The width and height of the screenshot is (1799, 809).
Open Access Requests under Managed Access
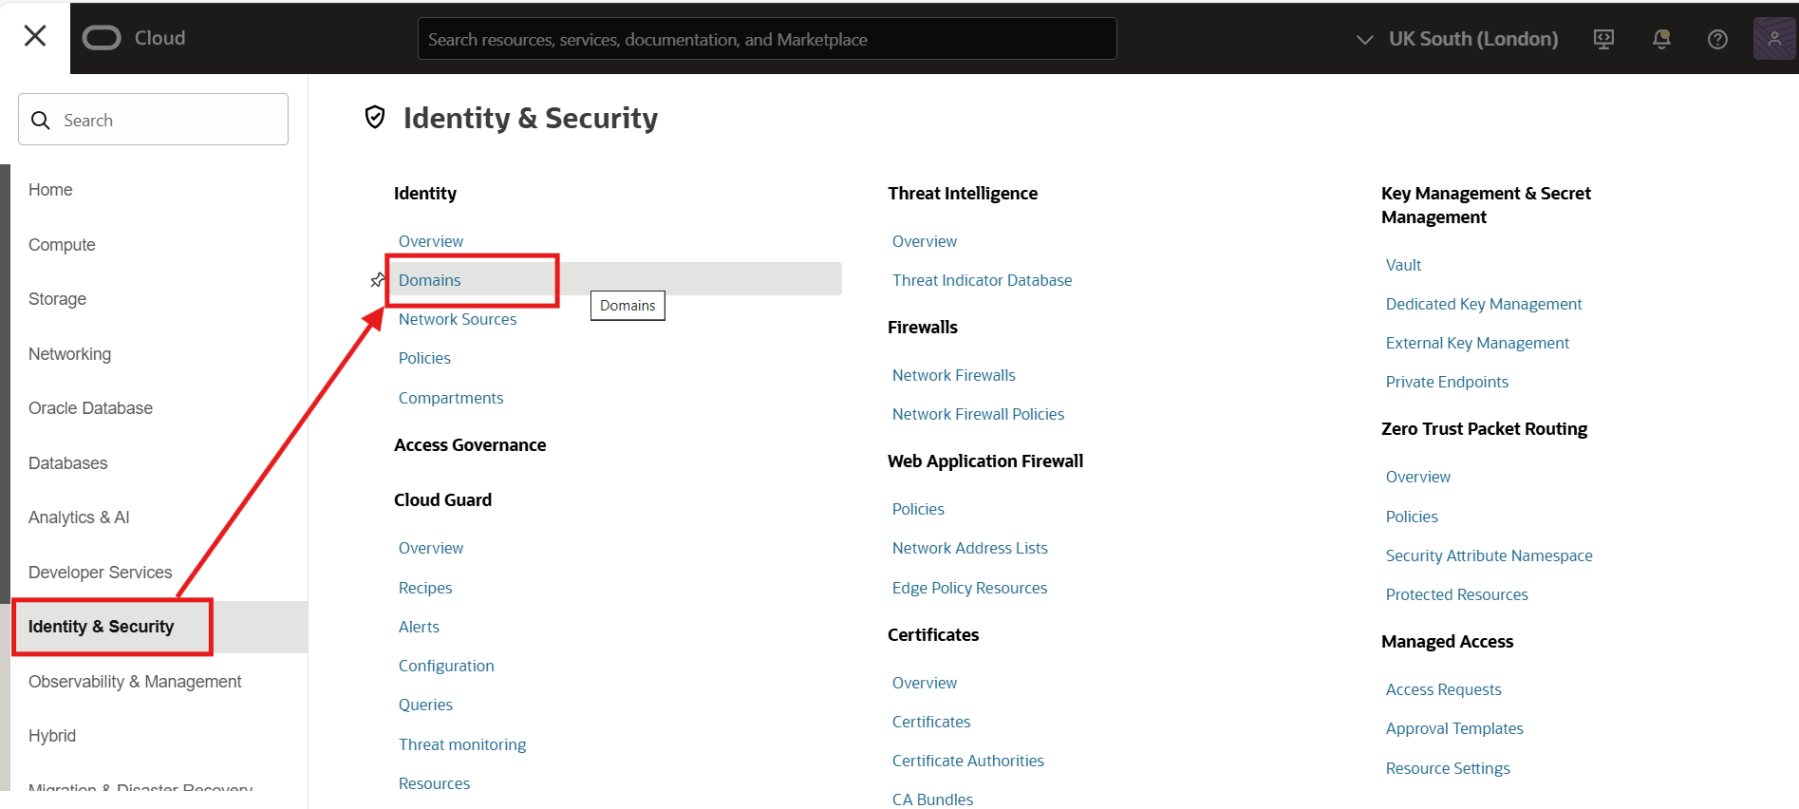pos(1443,689)
